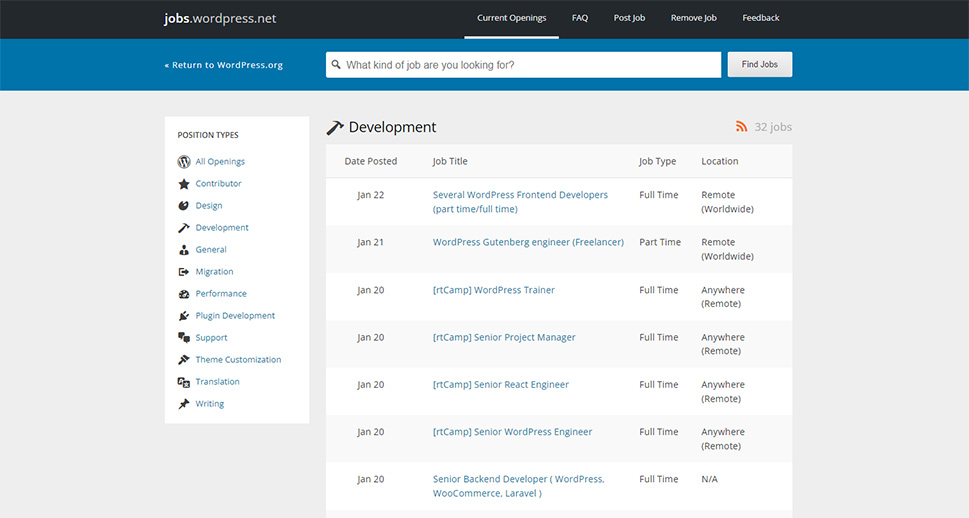Open the [rtCamp] Senior WordPress Engineer job
The image size is (969, 518).
[512, 432]
